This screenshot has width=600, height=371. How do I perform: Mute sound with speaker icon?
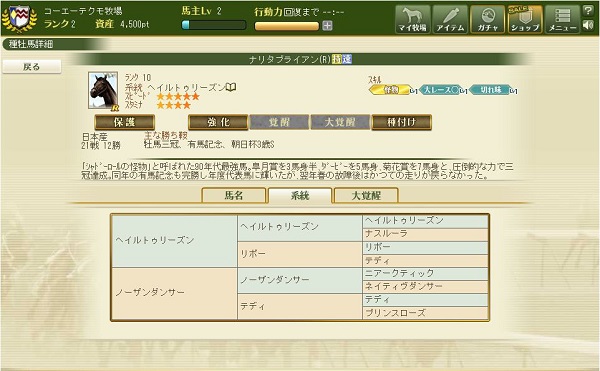tap(588, 25)
